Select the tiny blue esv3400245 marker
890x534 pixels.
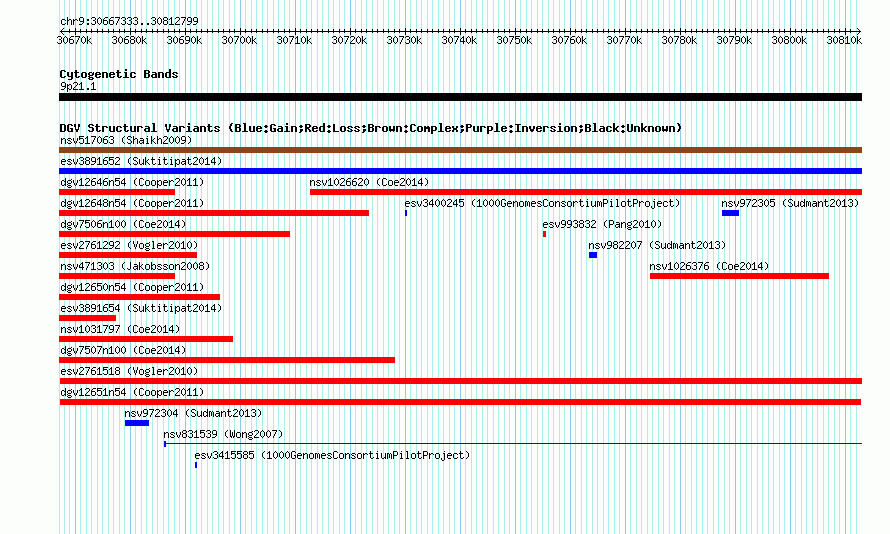406,213
